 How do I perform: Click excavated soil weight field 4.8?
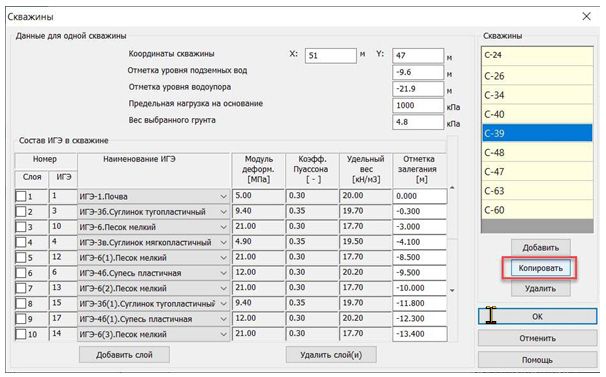tap(418, 122)
